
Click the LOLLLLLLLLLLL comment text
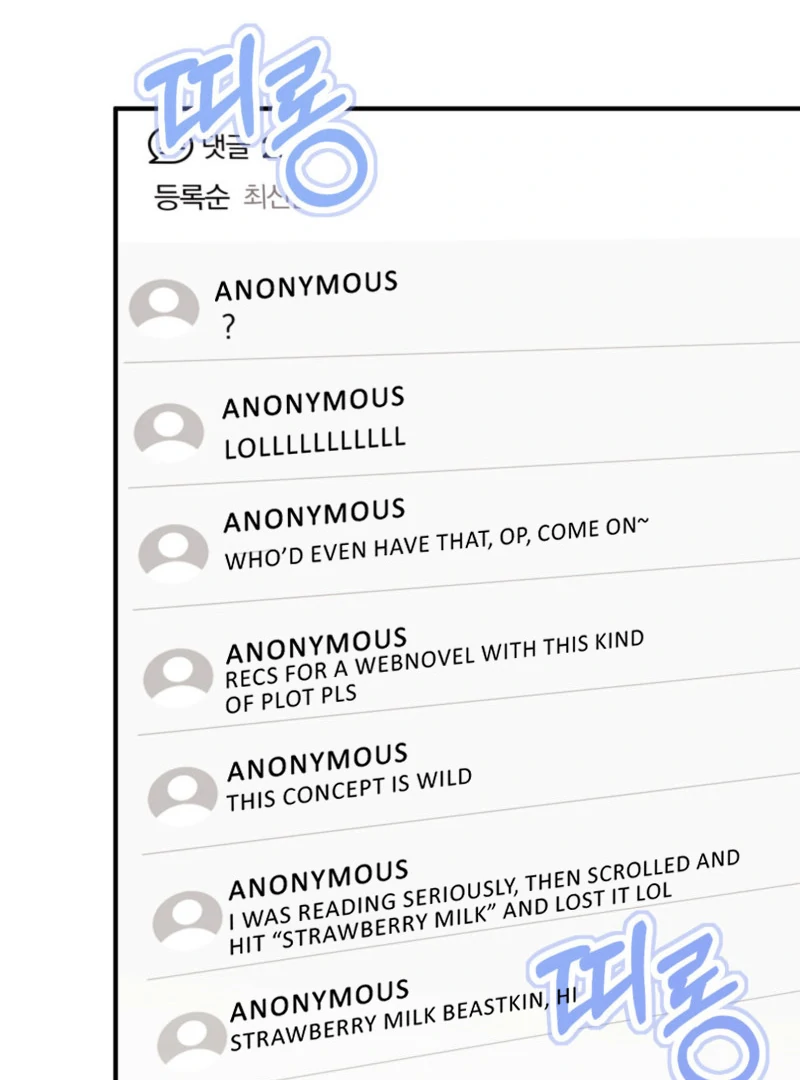click(x=315, y=443)
